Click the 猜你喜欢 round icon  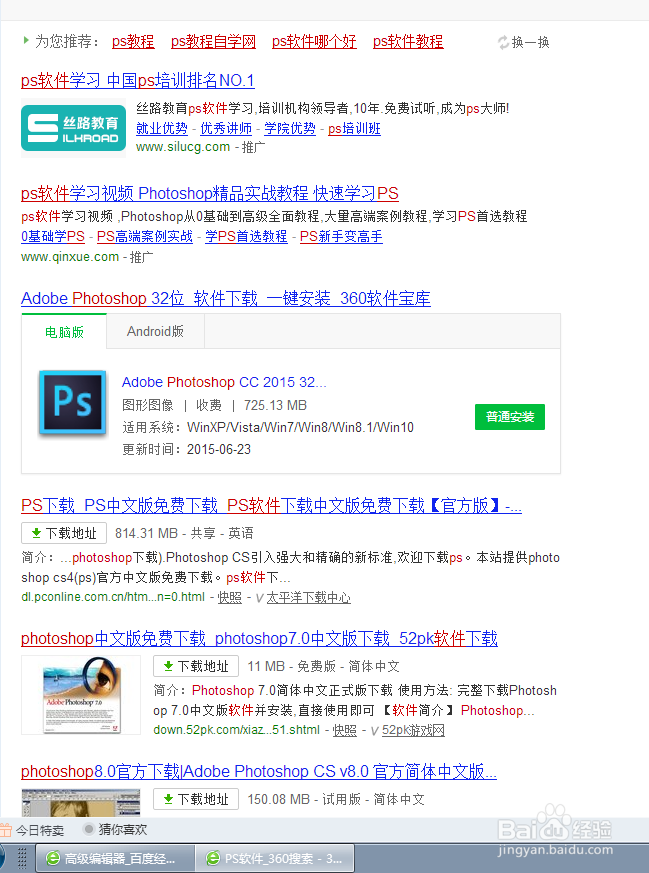[x=88, y=829]
